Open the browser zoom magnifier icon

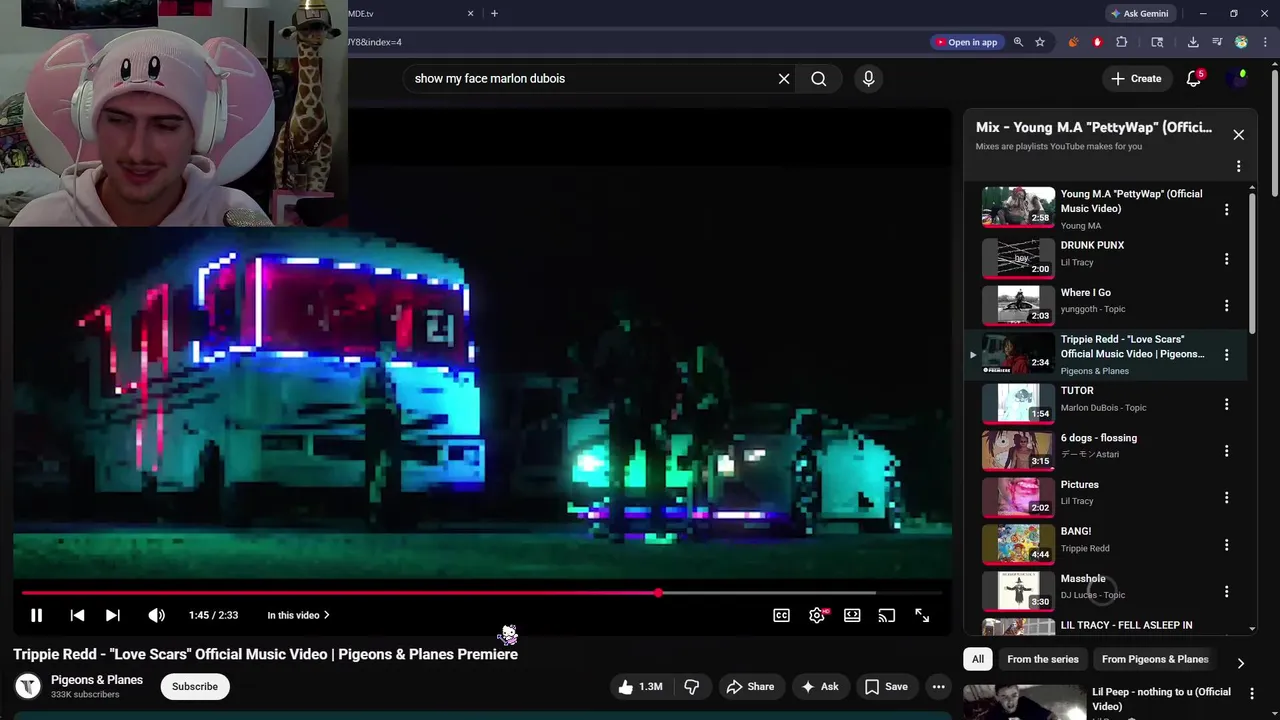coord(1018,42)
